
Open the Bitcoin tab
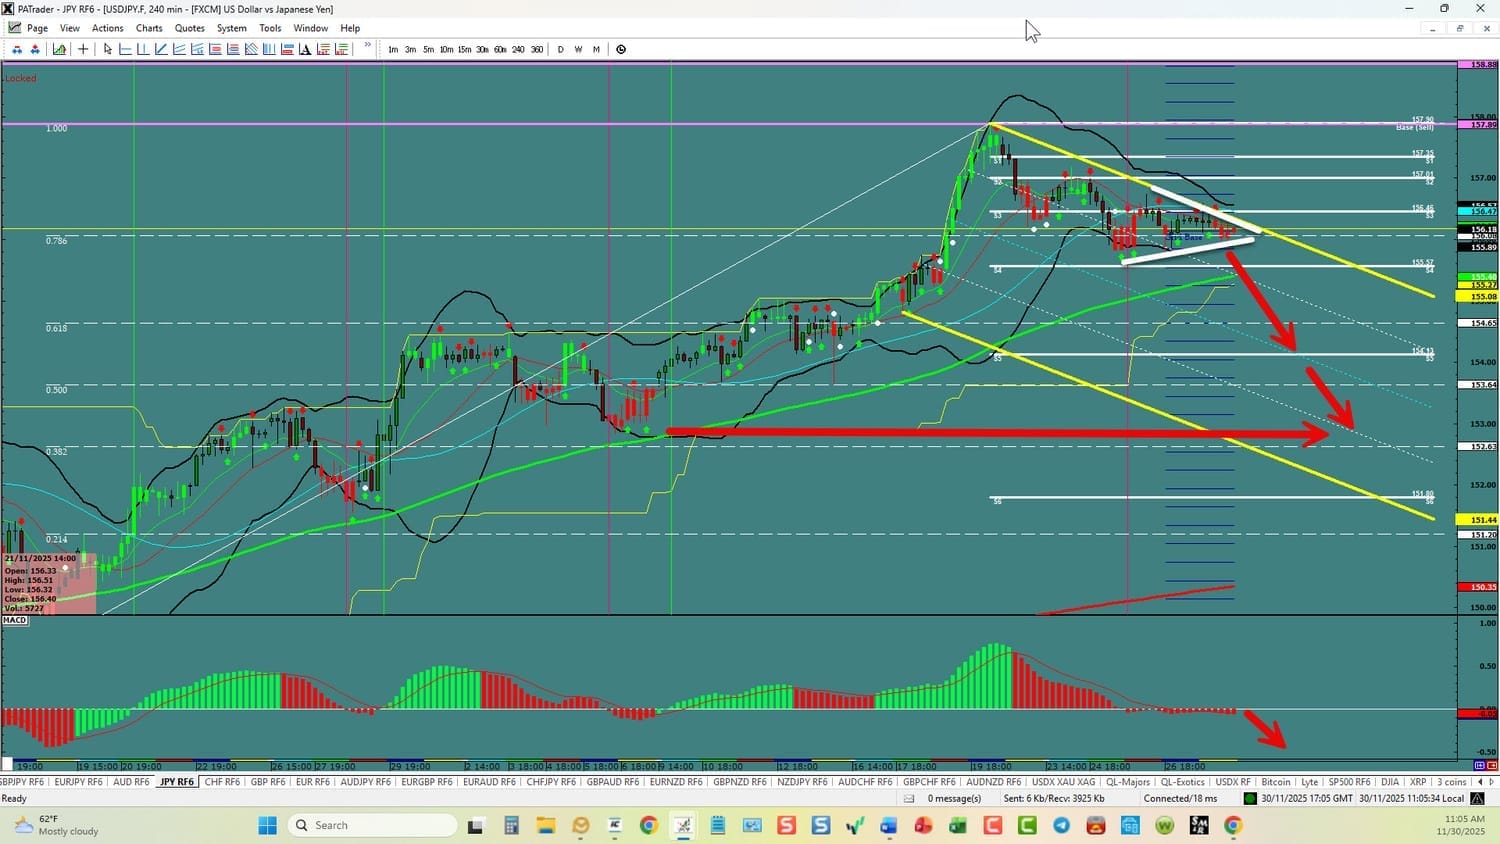pos(1276,782)
